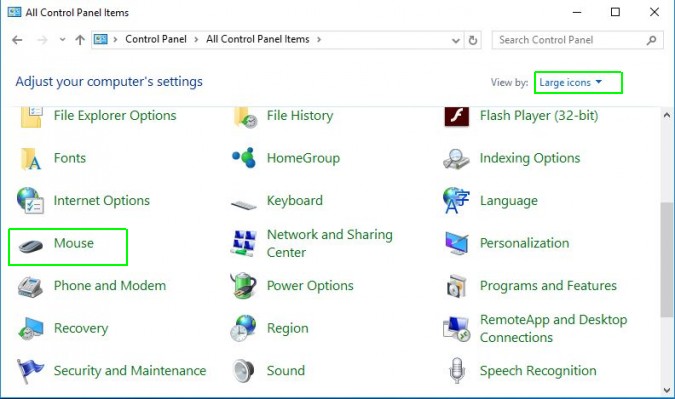Click the Indexing Options magnifier icon

456,159
